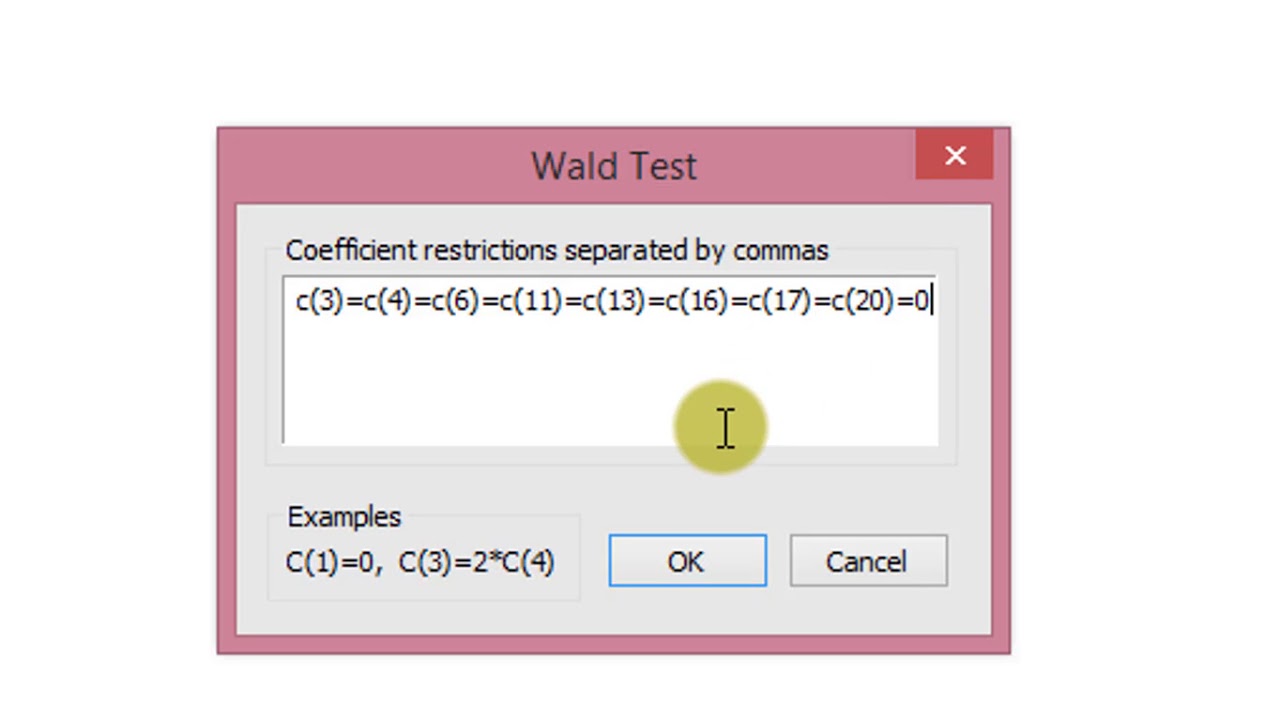Screen dimensions: 1280x720
Task: Click the C(3)=2*C(4) example text
Action: (x=476, y=562)
